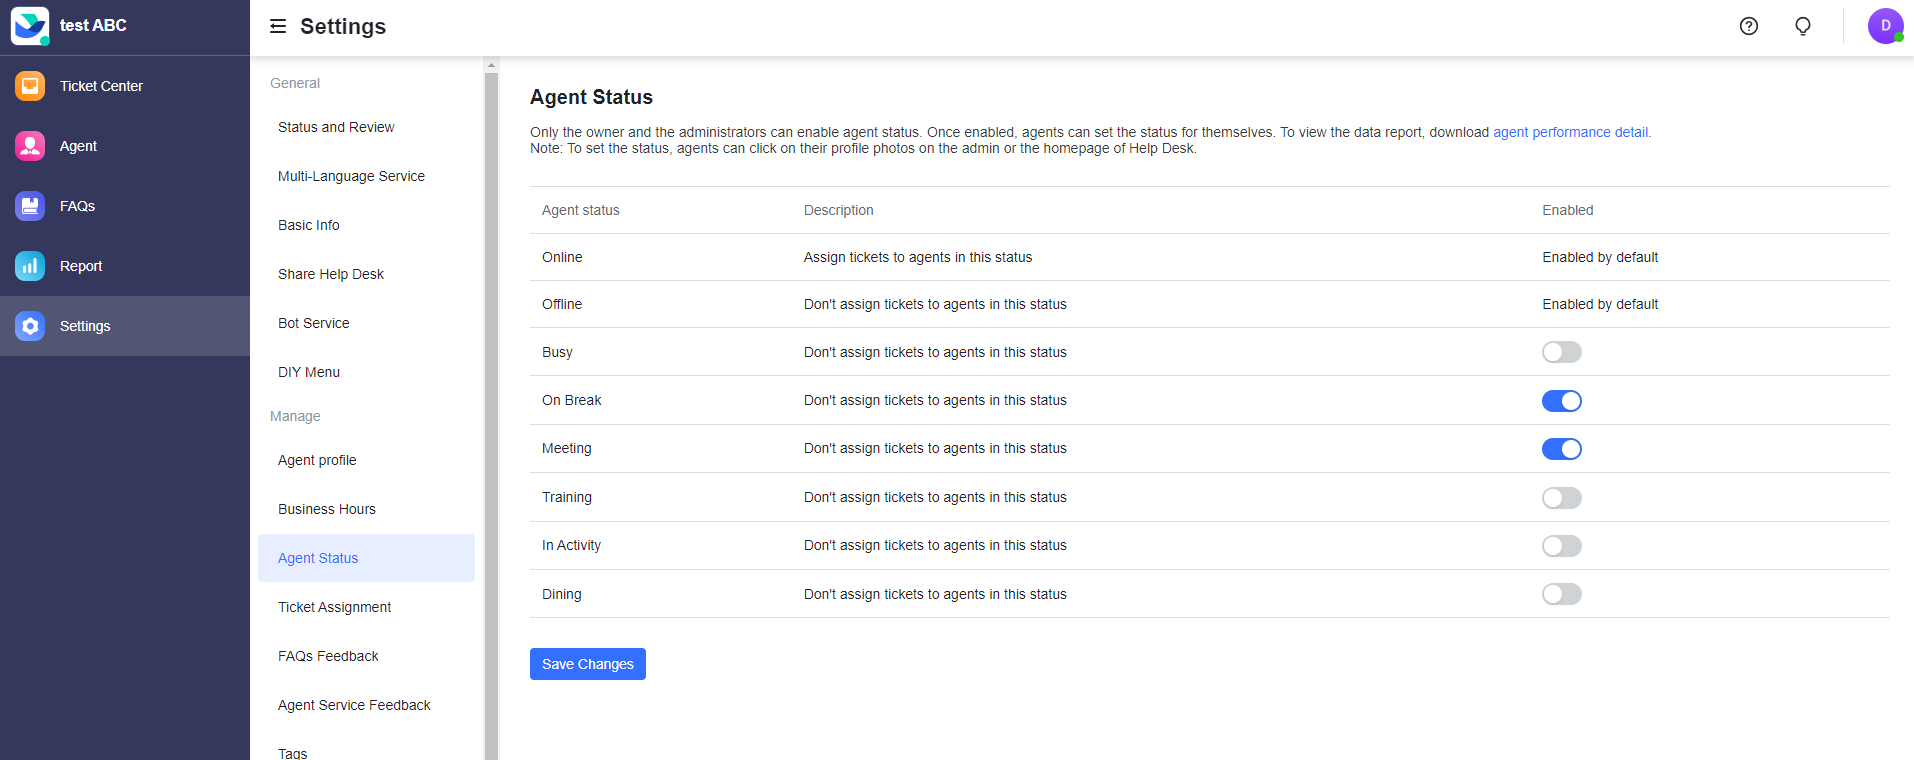Click the lightbulb tips icon
The width and height of the screenshot is (1914, 760).
1802,26
